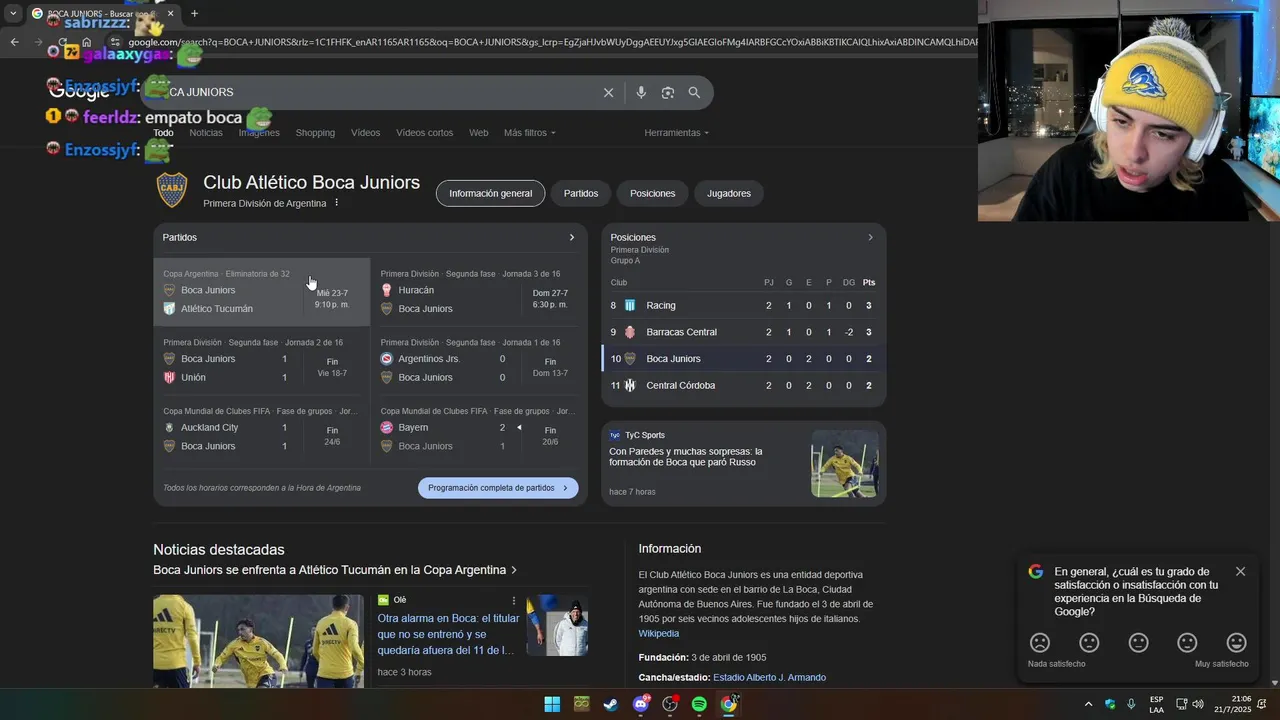This screenshot has width=1280, height=720.
Task: Open the tab search dropdown in Chrome
Action: (x=13, y=13)
